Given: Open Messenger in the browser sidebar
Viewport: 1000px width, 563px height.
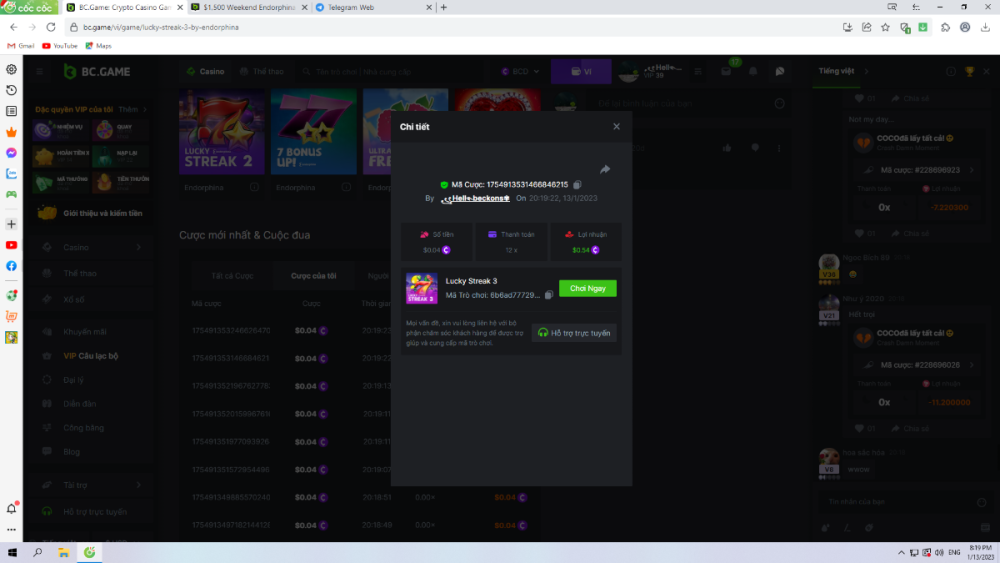Looking at the screenshot, I should pyautogui.click(x=11, y=152).
